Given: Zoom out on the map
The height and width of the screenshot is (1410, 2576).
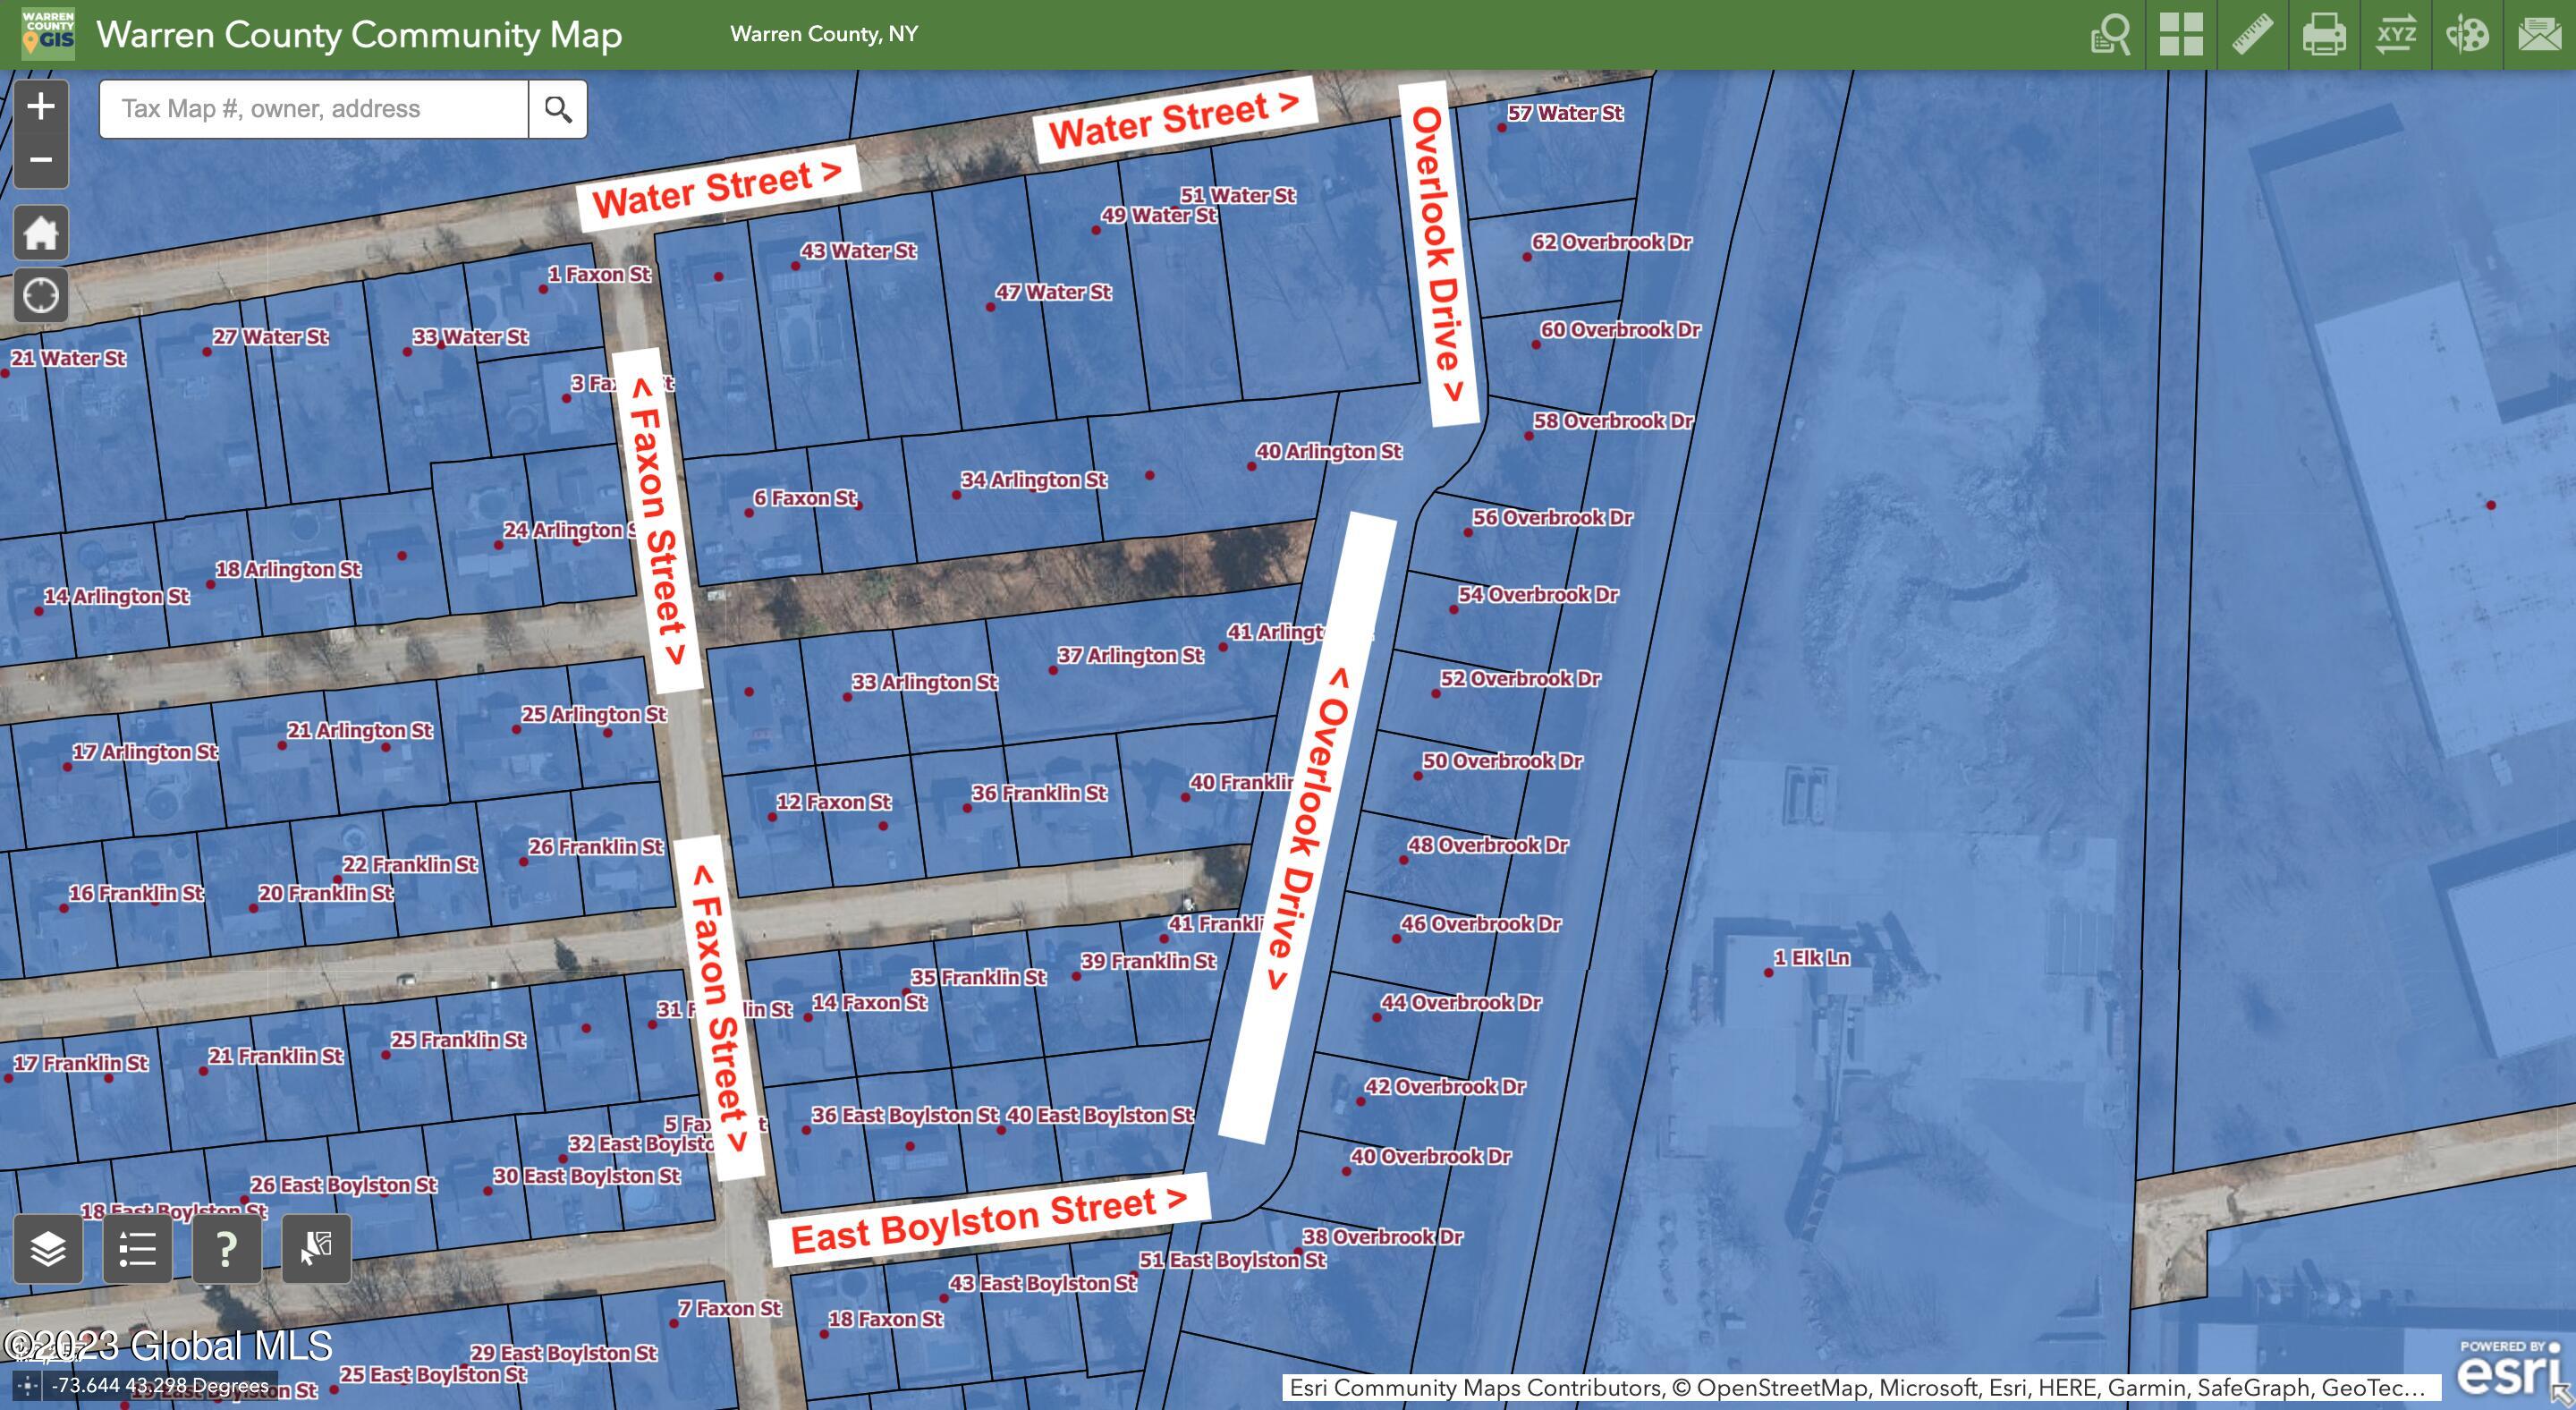Looking at the screenshot, I should [x=41, y=160].
